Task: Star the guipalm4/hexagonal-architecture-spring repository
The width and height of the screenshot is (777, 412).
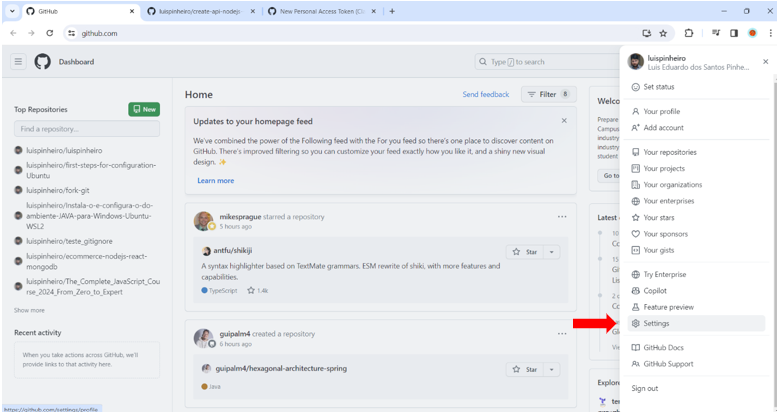Action: (x=525, y=369)
